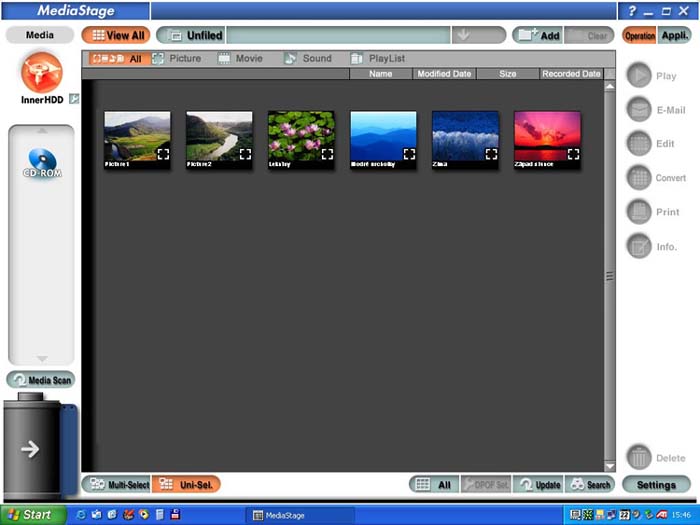Switch to Uni-Sel. selection mode

pos(186,484)
